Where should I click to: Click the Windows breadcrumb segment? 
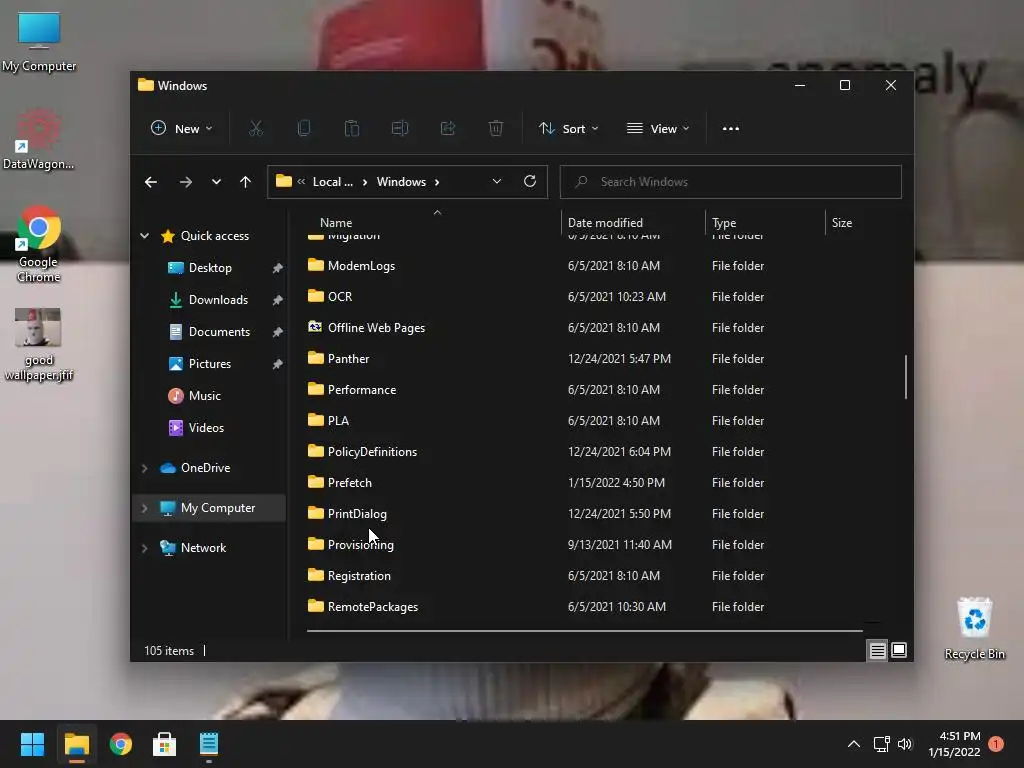tap(401, 182)
